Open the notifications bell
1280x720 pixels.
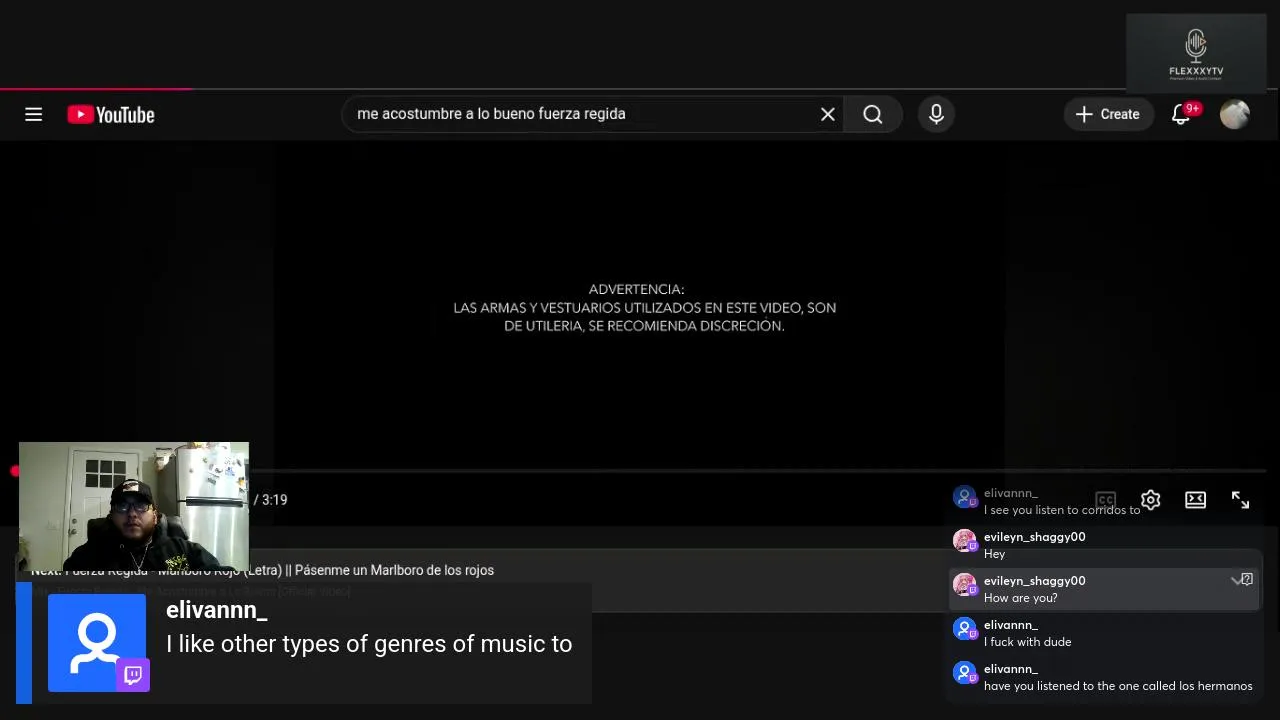click(x=1181, y=114)
